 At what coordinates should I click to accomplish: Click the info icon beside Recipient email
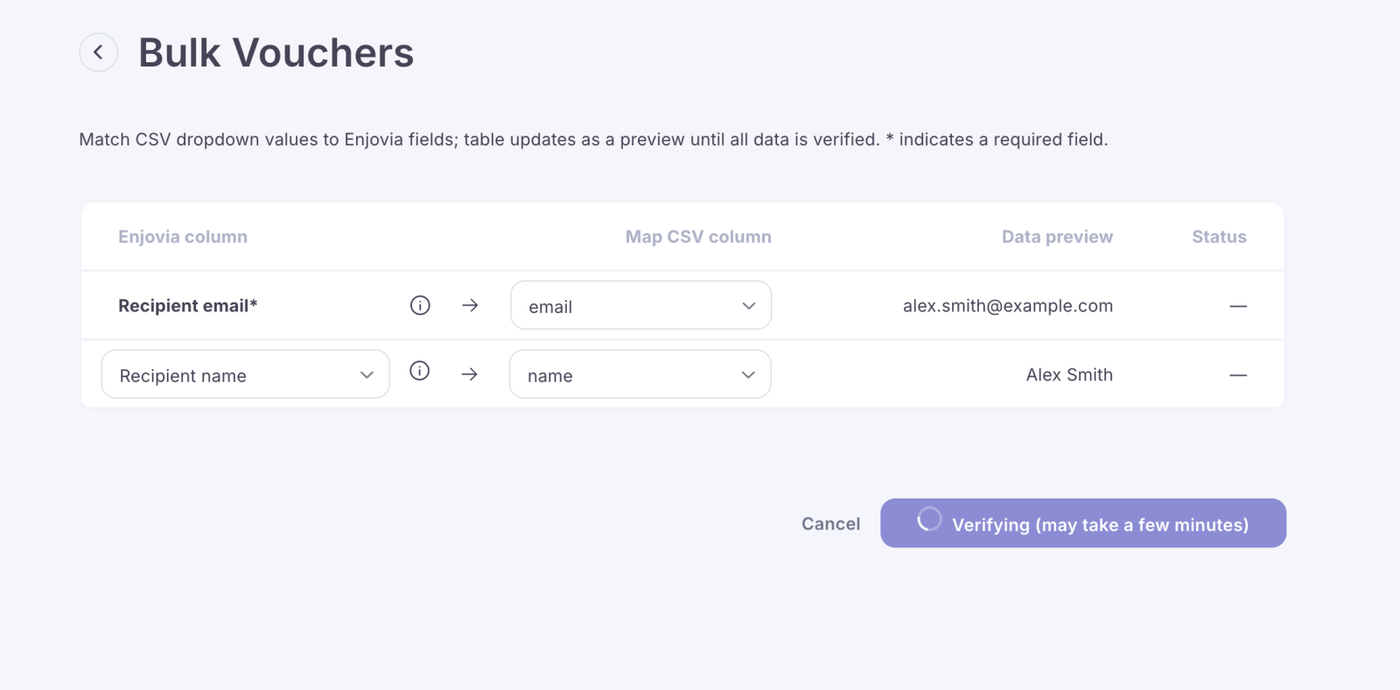pyautogui.click(x=420, y=305)
